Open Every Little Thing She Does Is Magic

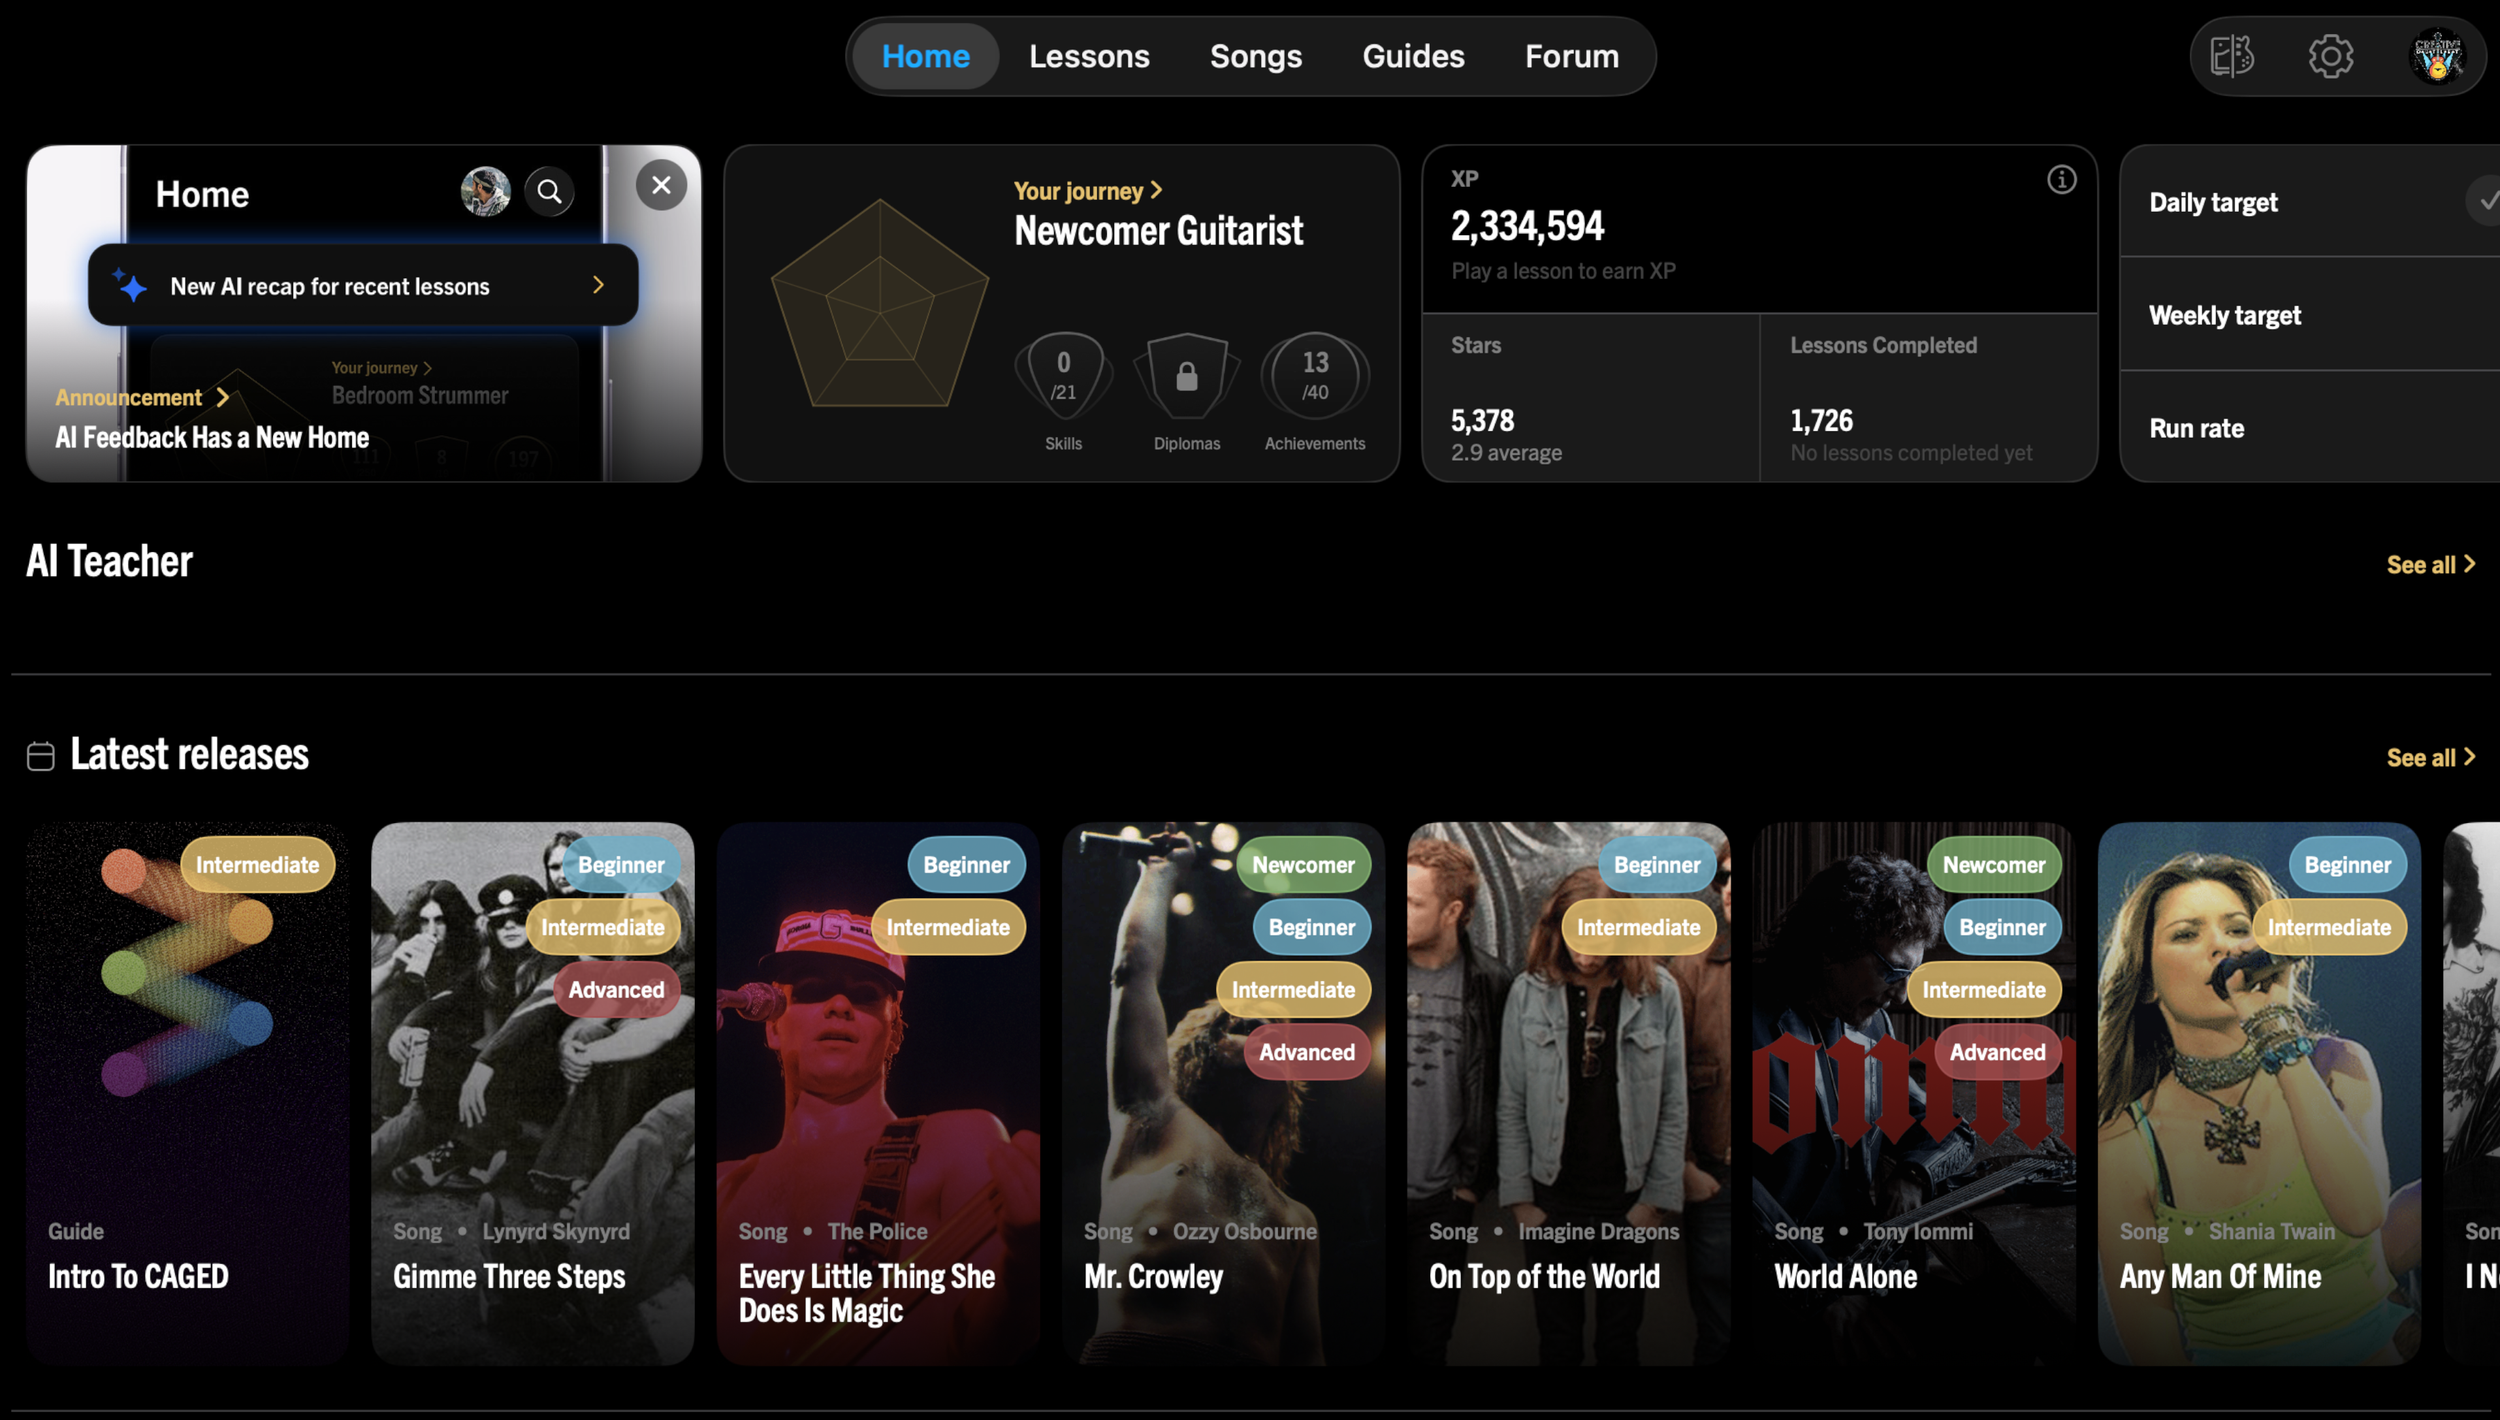click(x=878, y=1094)
